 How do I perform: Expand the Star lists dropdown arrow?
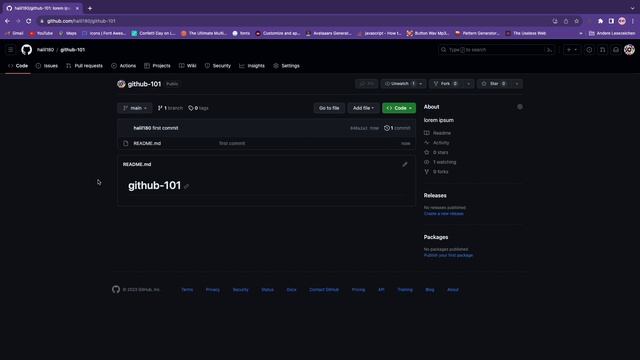(517, 84)
